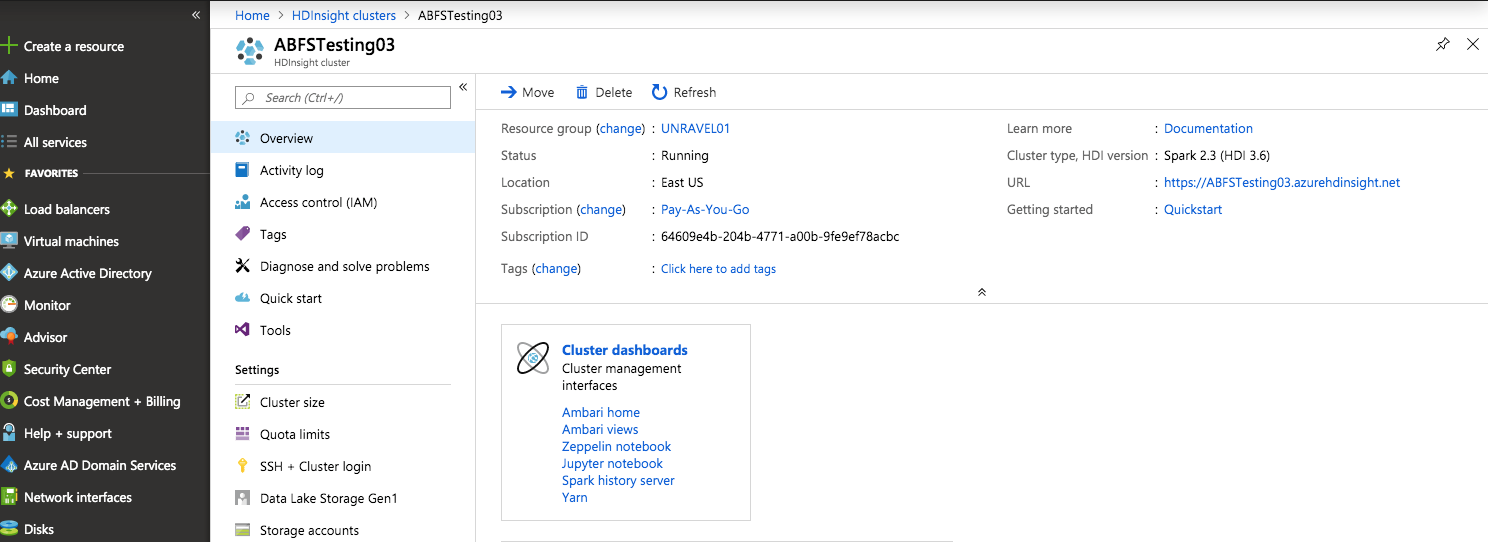
Task: Click the Create a resource plus icon
Action: (9, 46)
